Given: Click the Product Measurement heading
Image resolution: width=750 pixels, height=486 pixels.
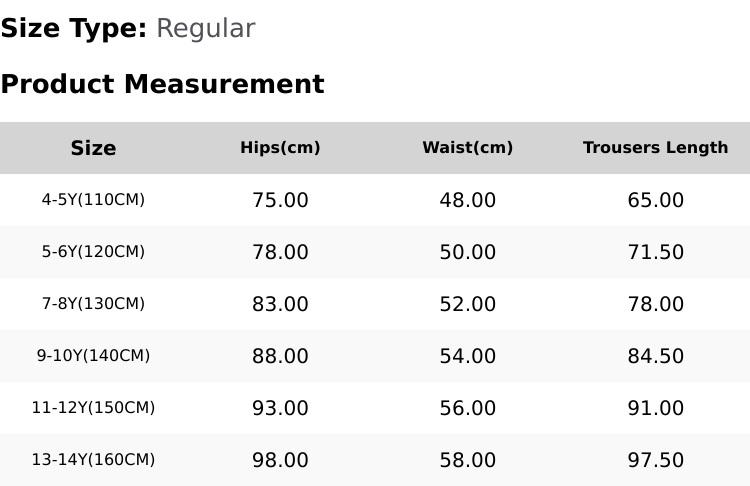Looking at the screenshot, I should pyautogui.click(x=162, y=84).
